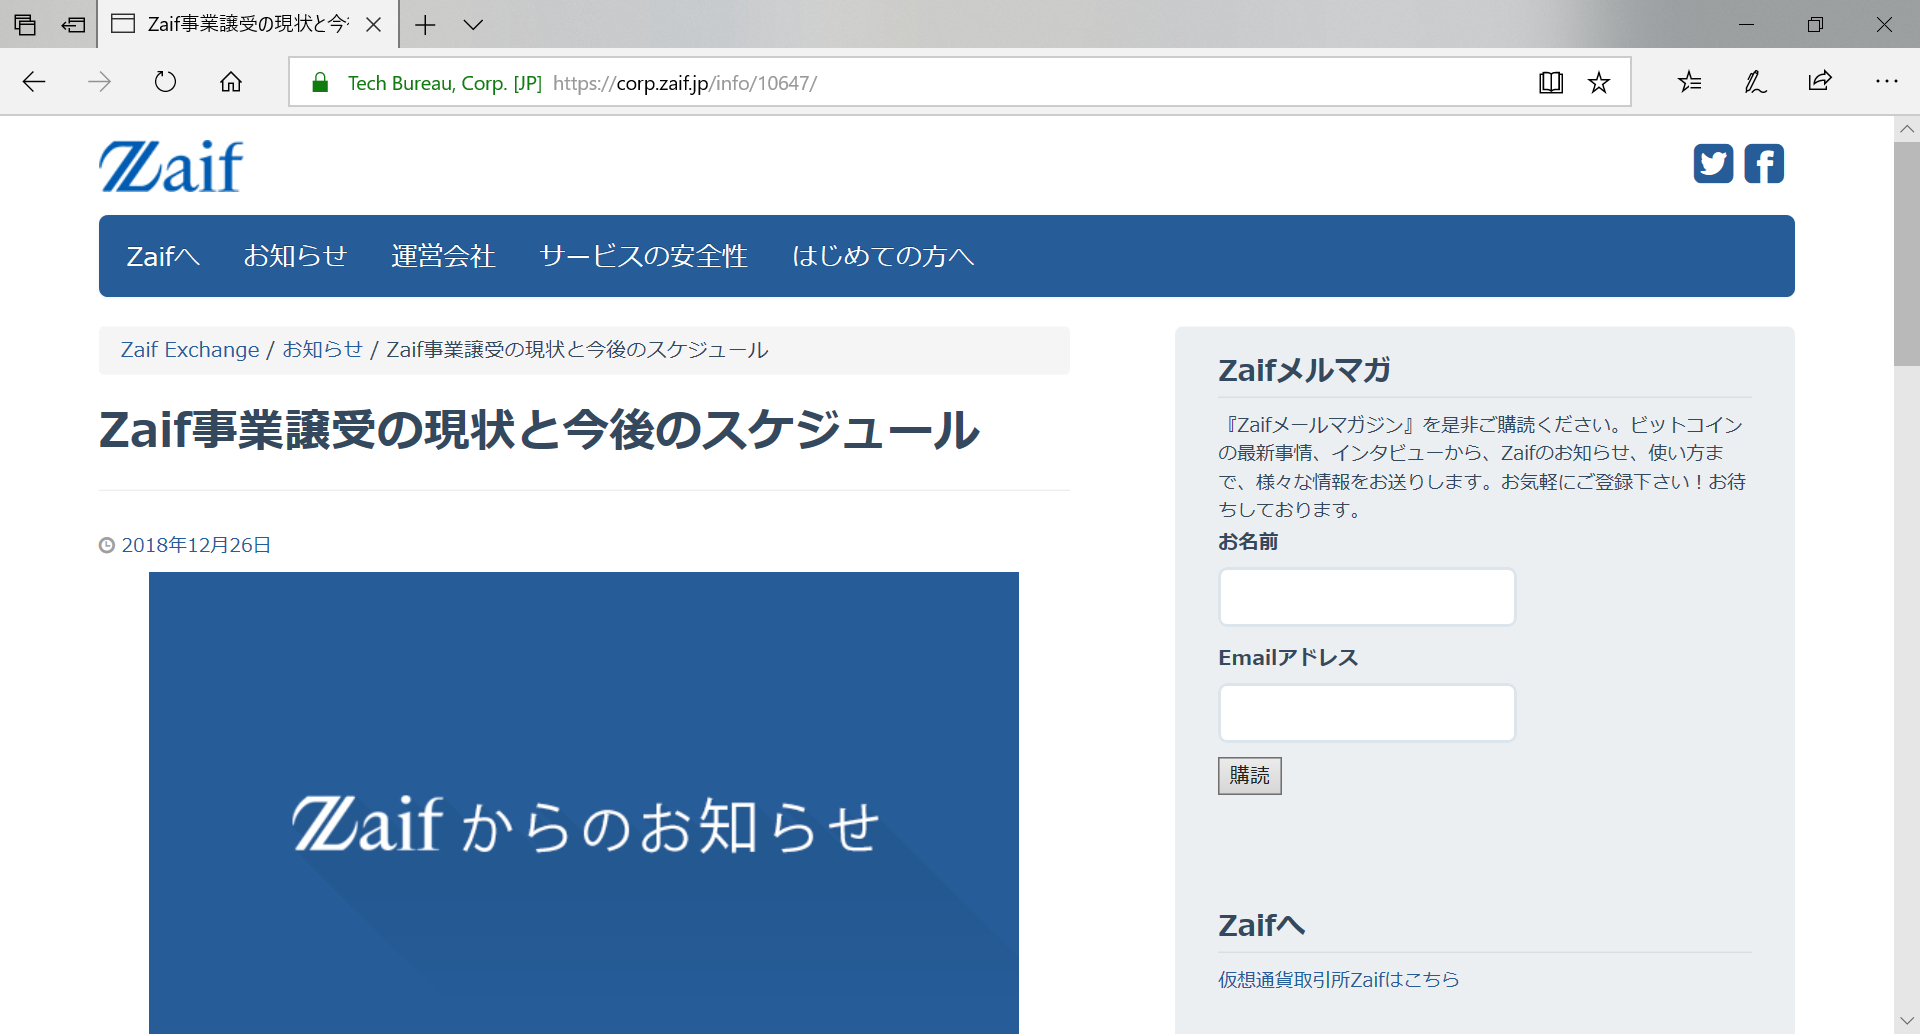Open the add notes pen icon
The image size is (1920, 1034).
pos(1755,82)
